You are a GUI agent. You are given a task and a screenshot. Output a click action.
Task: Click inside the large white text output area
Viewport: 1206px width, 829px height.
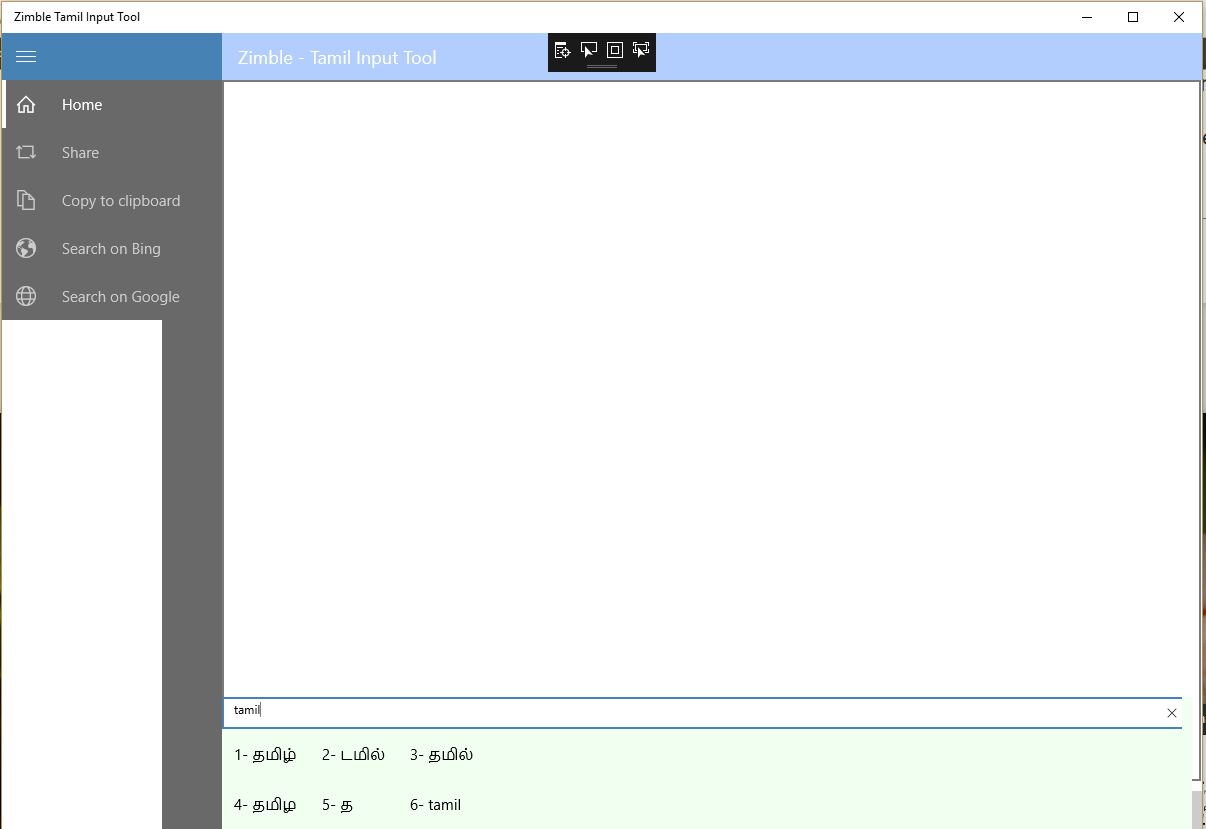pos(711,389)
